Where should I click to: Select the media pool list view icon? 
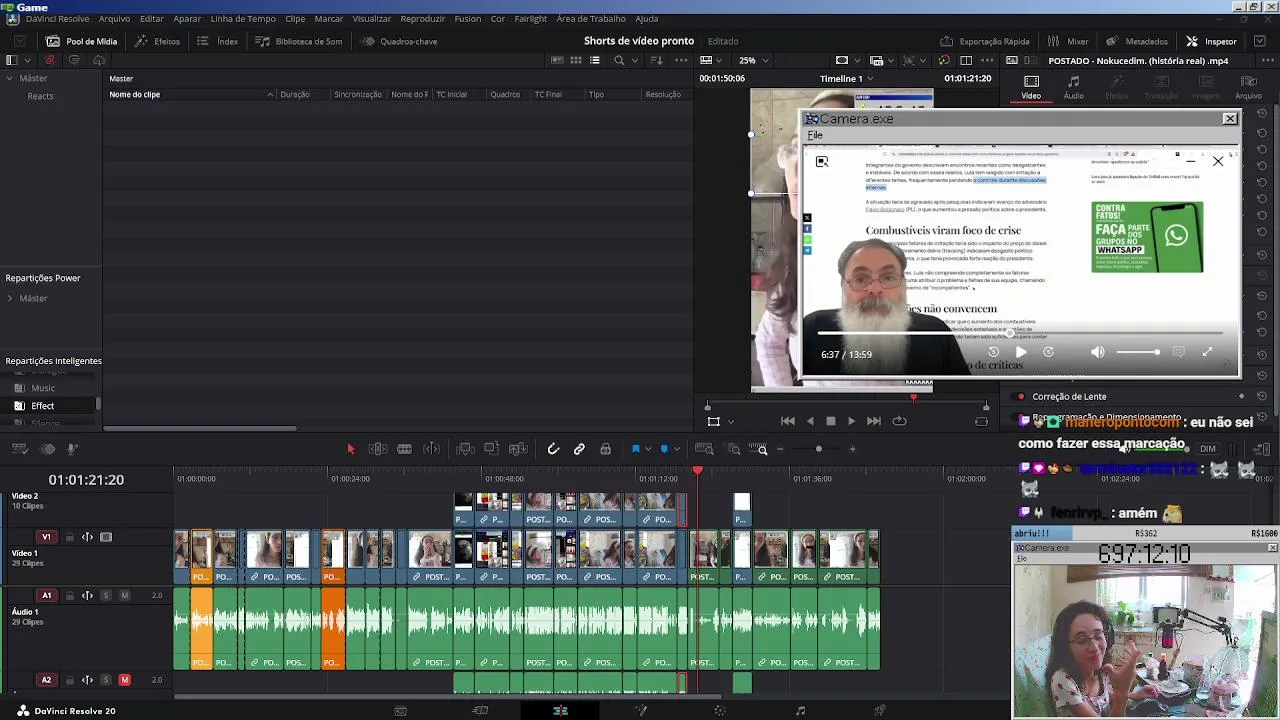[x=595, y=60]
